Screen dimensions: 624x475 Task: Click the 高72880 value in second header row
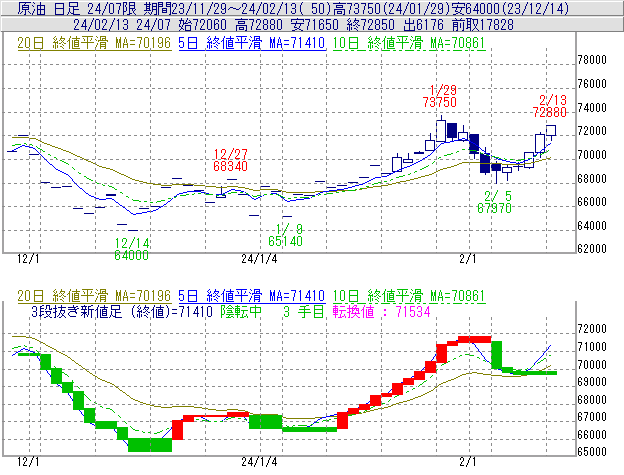coord(259,25)
